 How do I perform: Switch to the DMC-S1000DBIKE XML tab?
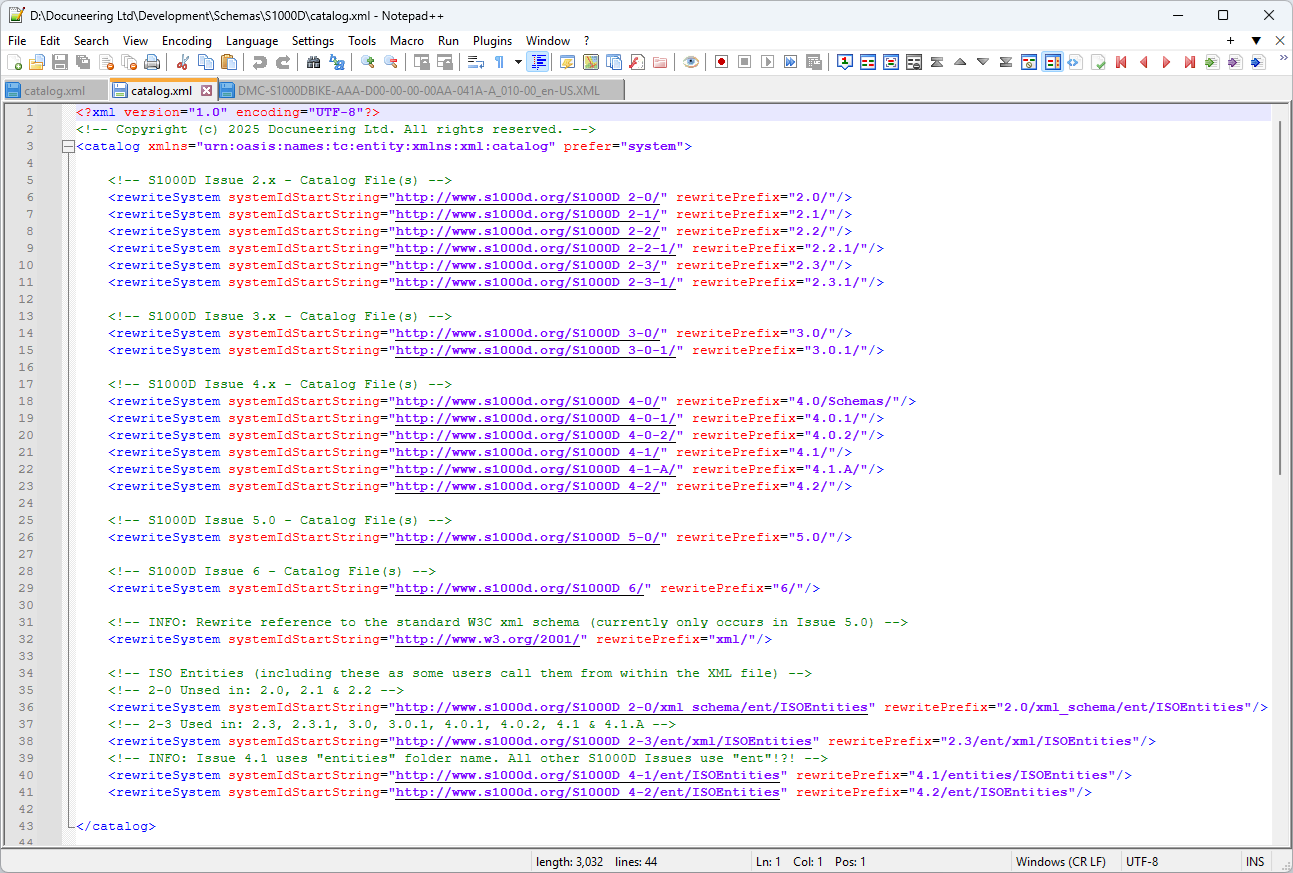418,90
